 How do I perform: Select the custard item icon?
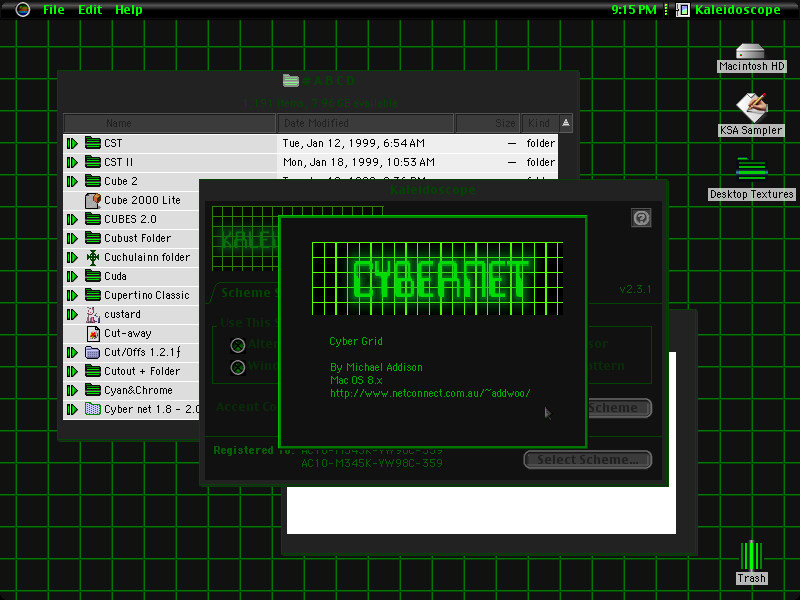pos(92,314)
